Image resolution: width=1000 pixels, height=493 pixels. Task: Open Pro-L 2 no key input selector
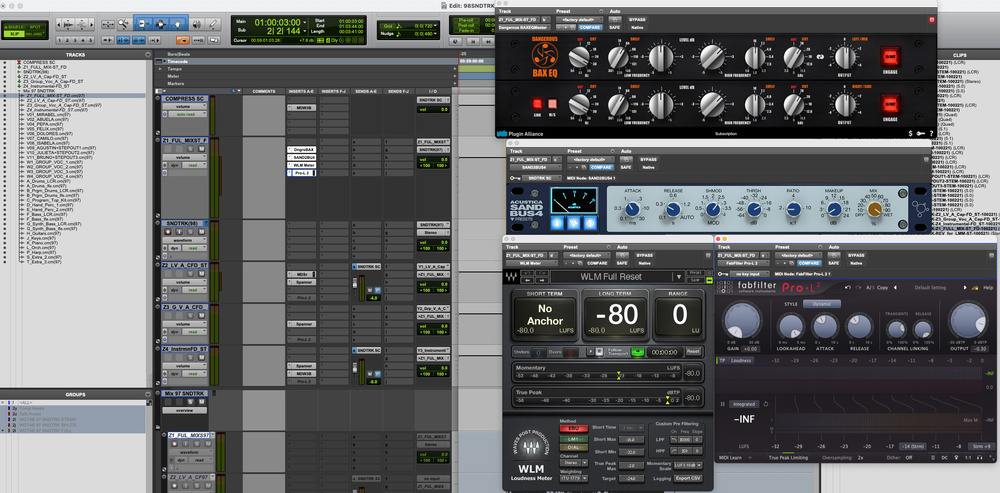(x=749, y=274)
